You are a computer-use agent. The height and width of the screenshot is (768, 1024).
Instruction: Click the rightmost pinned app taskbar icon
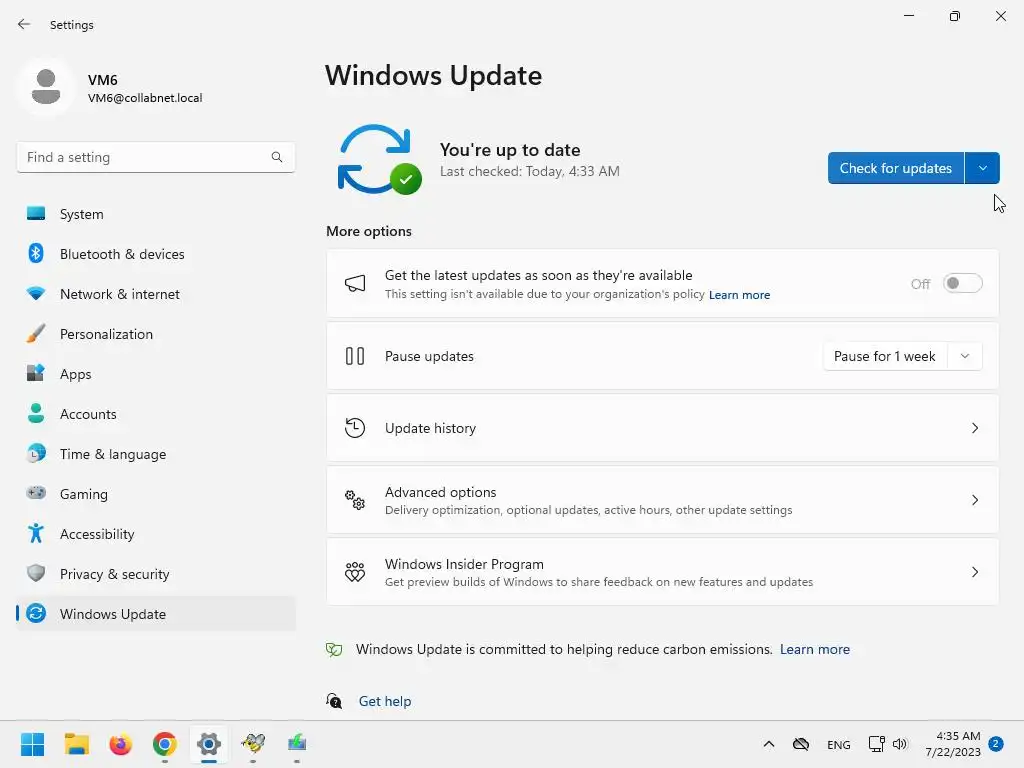click(x=297, y=744)
